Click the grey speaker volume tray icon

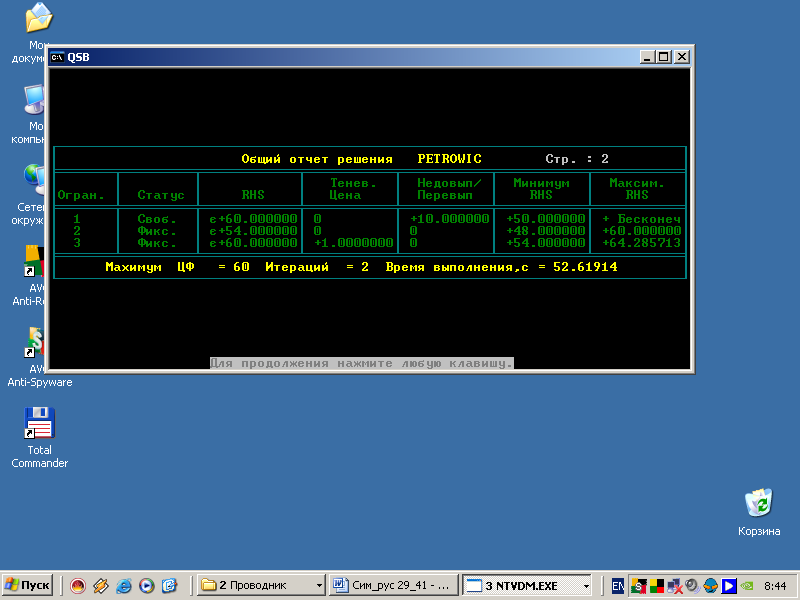tap(692, 586)
